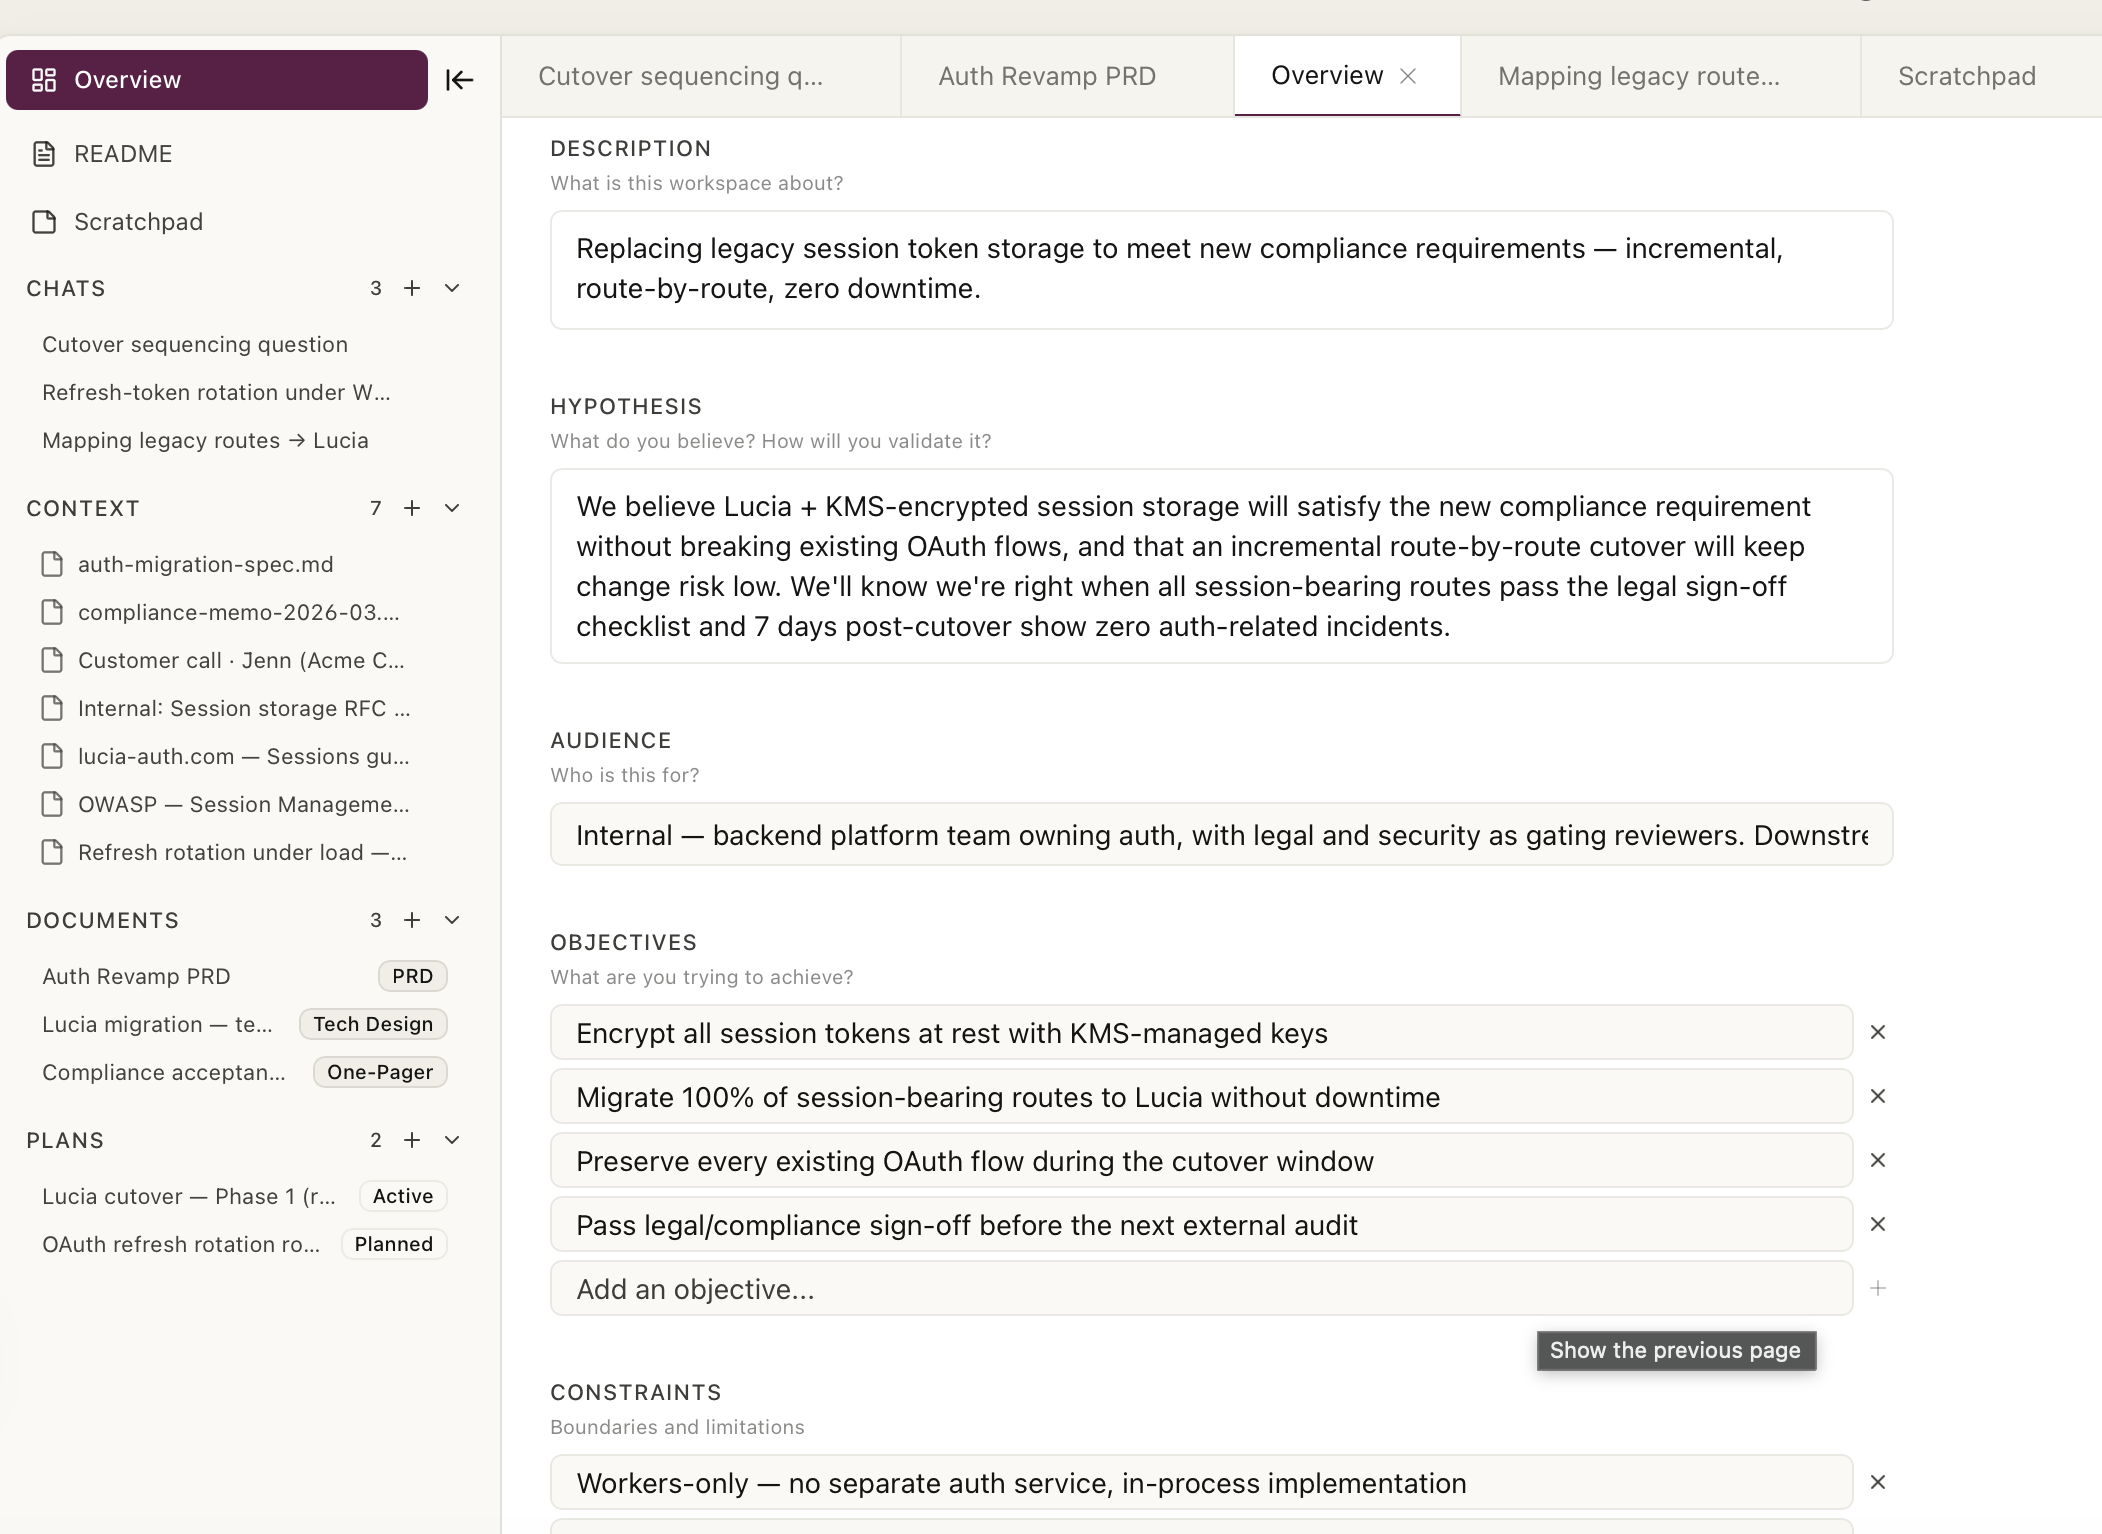This screenshot has height=1534, width=2102.
Task: Click the plus icon beside Add an objective
Action: point(1878,1288)
